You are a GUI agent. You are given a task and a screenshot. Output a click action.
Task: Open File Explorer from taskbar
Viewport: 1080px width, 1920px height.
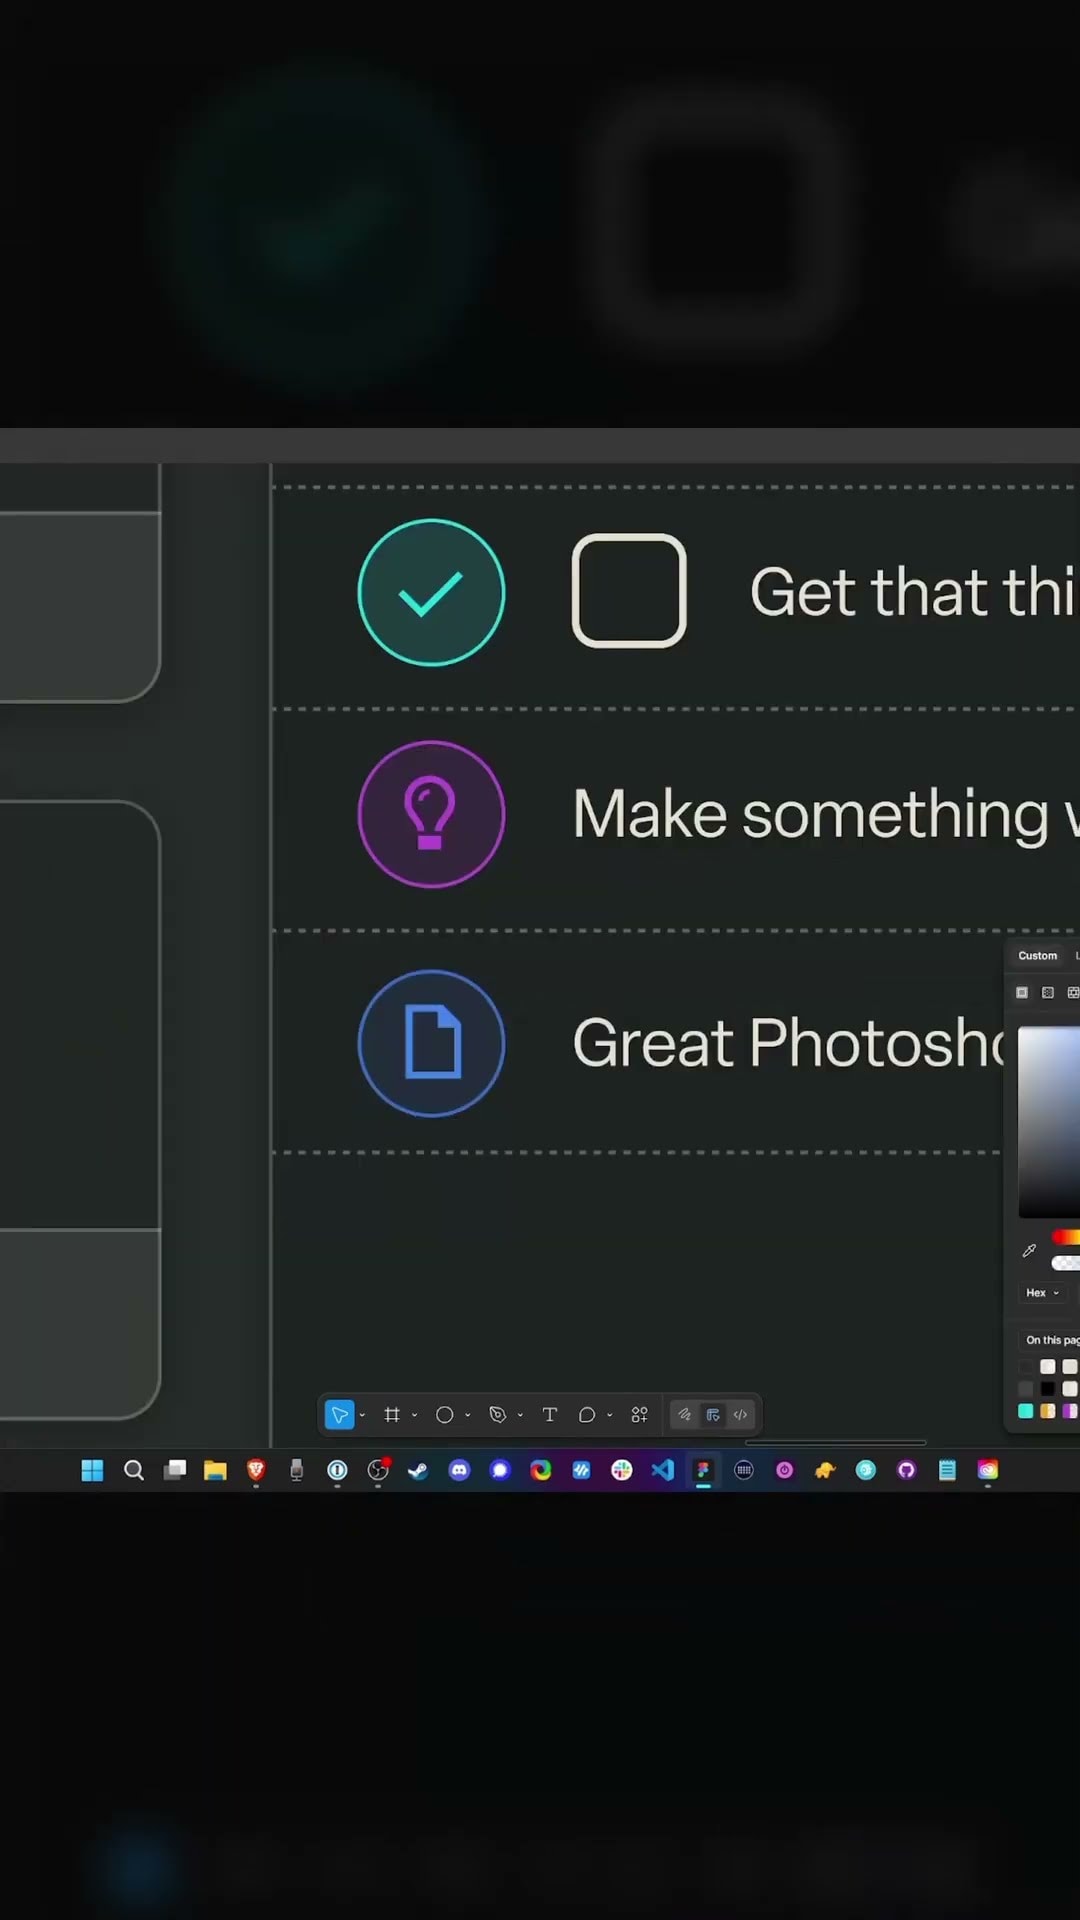(x=215, y=1470)
